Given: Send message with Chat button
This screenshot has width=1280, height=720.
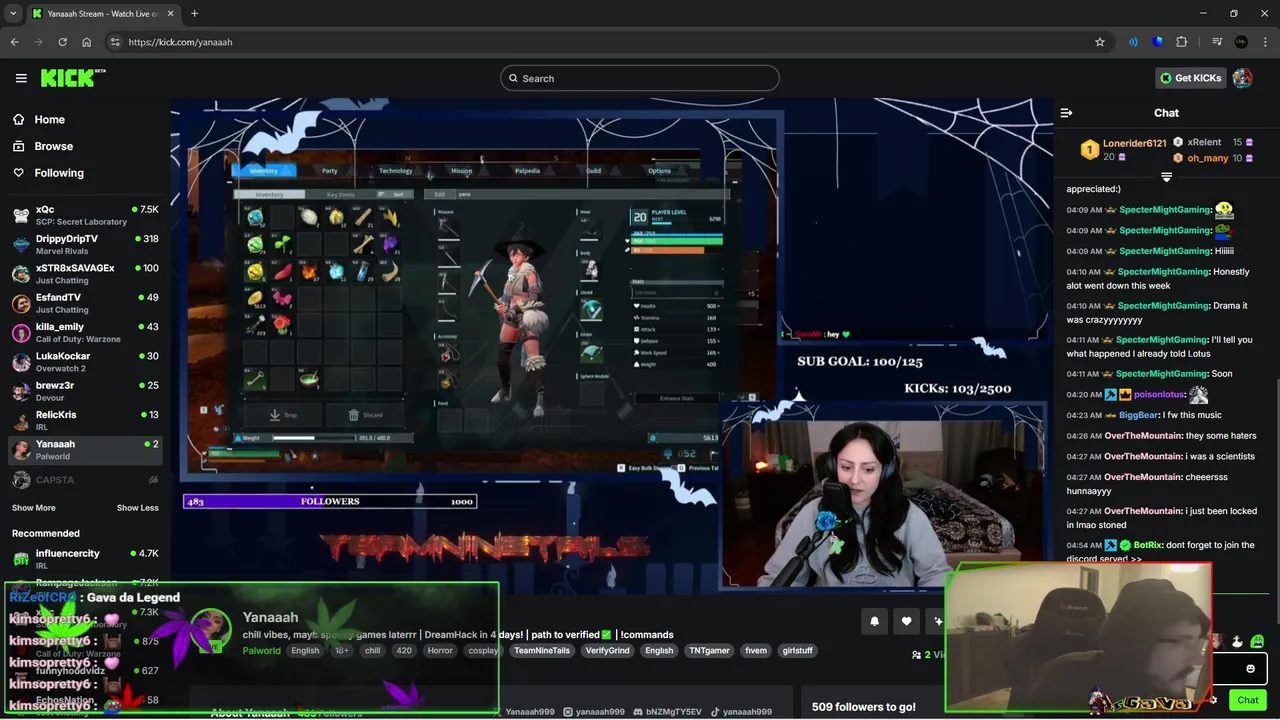Looking at the screenshot, I should [1247, 700].
